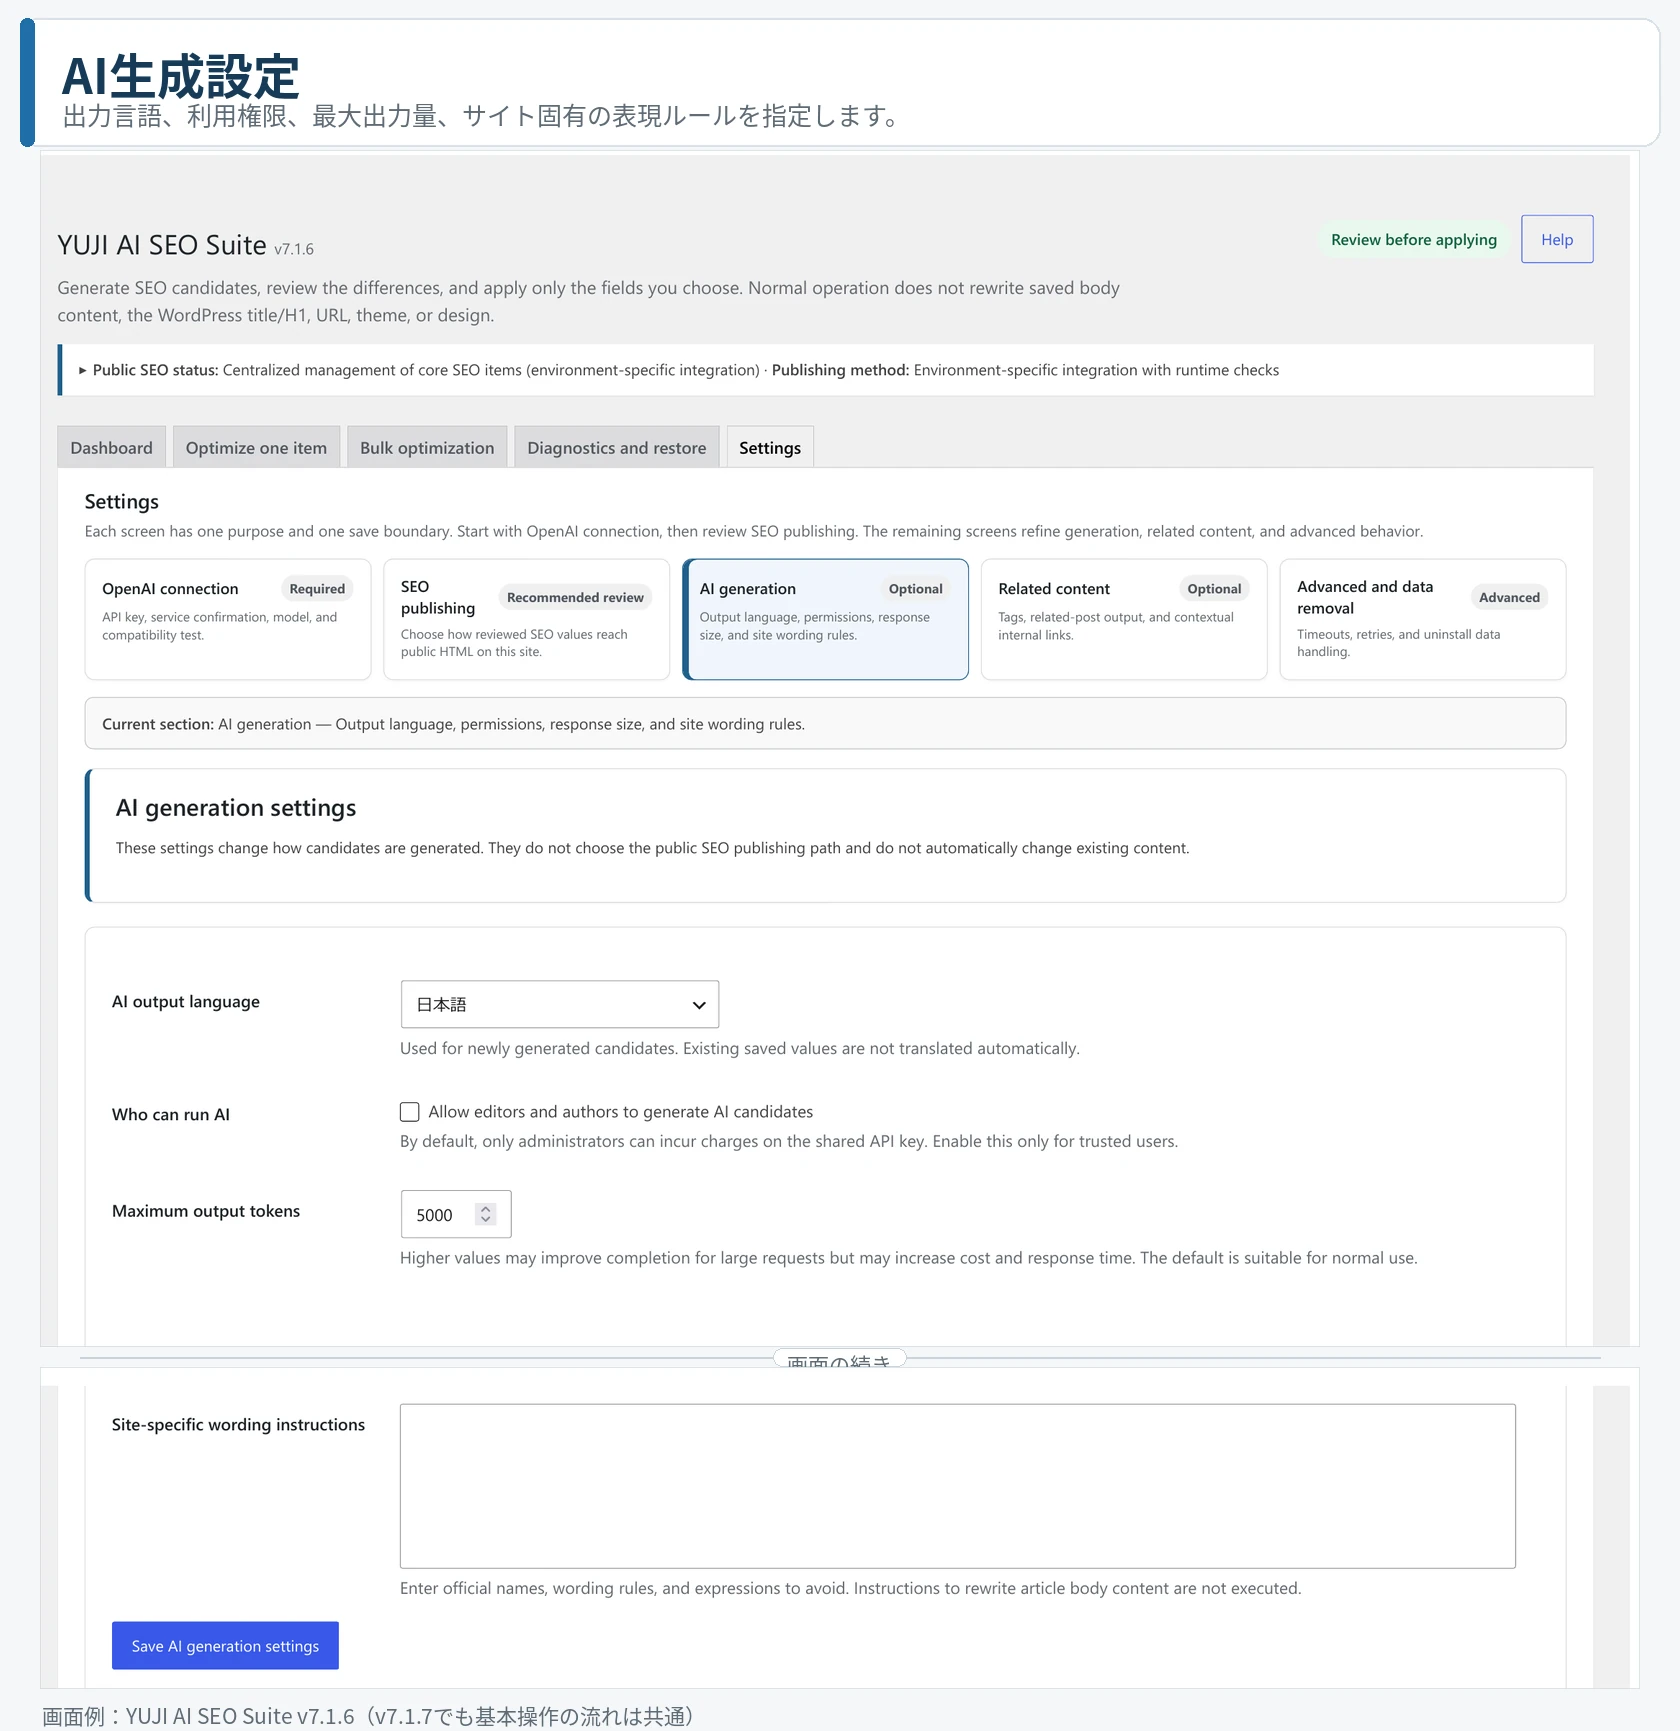The image size is (1680, 1731).
Task: Click the Required badge on OpenAI connection
Action: click(317, 589)
